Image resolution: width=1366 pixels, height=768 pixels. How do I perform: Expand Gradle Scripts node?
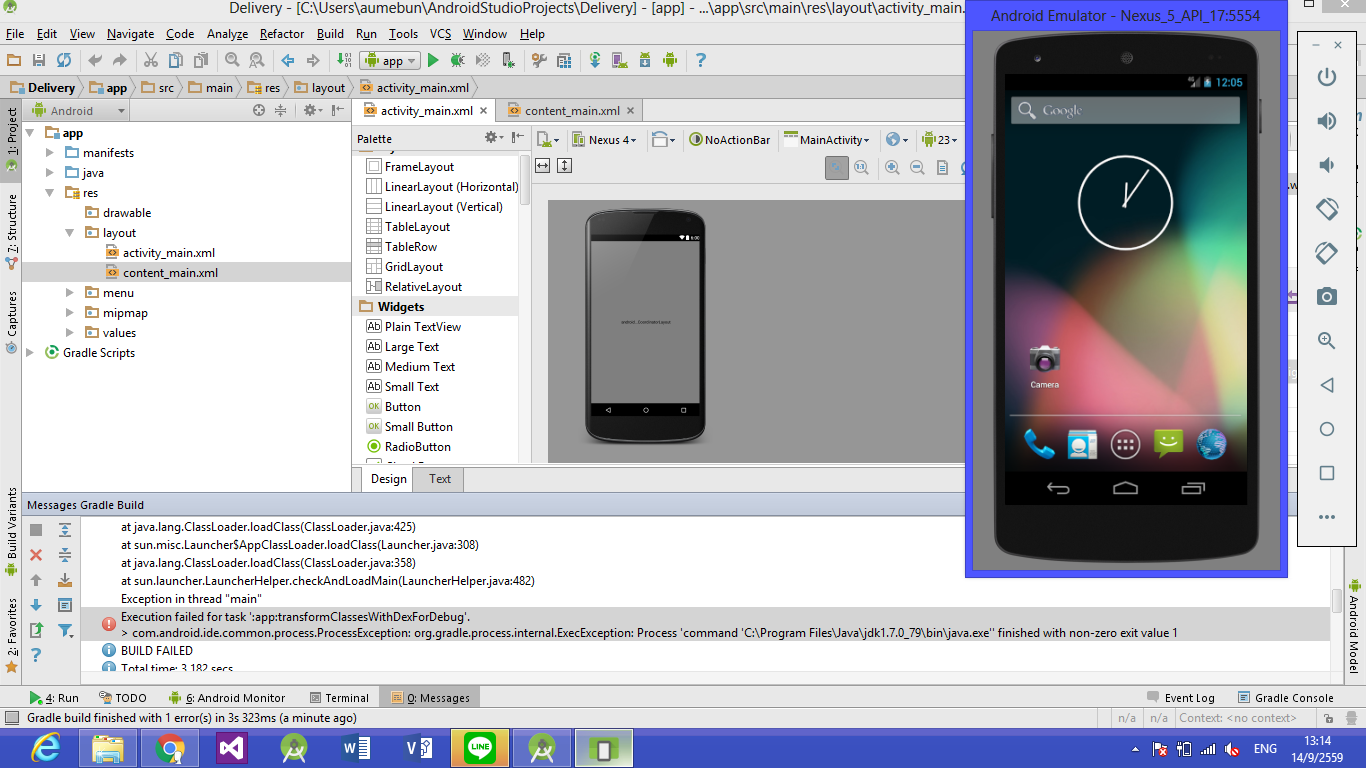tap(30, 353)
